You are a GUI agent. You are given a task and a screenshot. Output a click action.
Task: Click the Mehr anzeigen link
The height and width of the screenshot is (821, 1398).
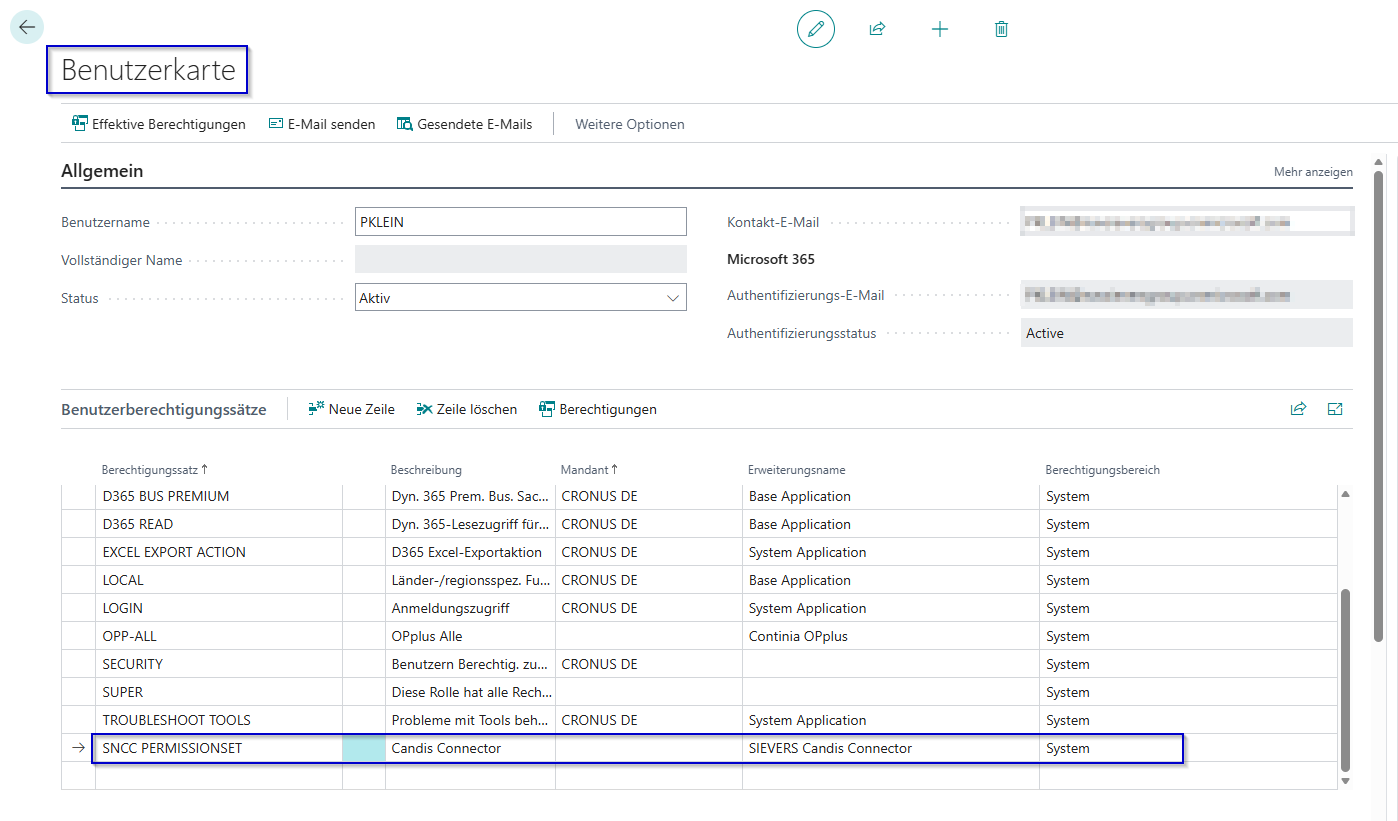pos(1312,172)
